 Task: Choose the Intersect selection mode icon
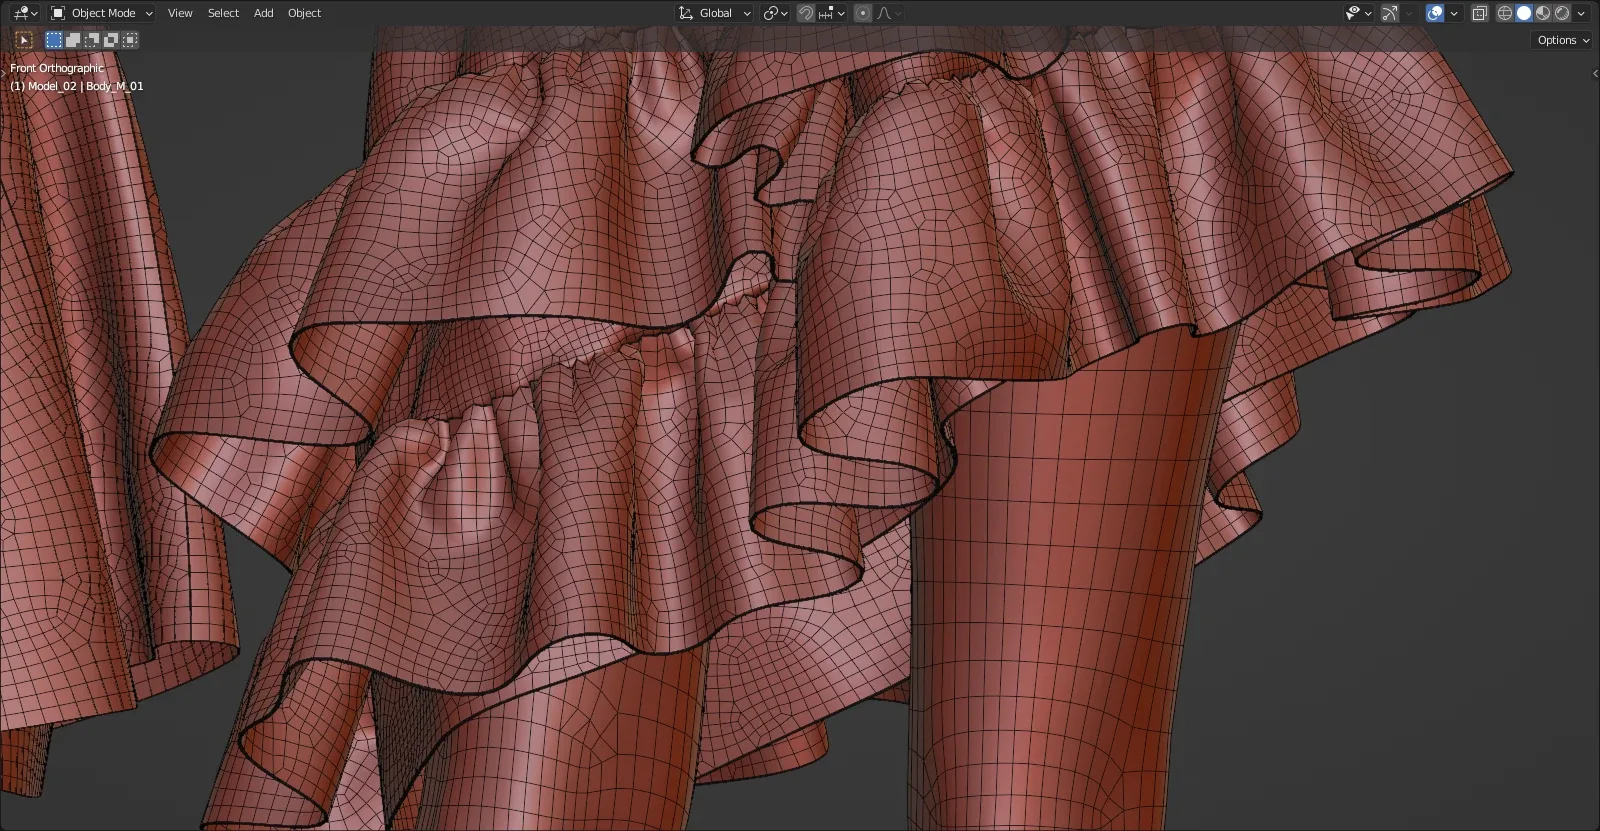(x=130, y=40)
